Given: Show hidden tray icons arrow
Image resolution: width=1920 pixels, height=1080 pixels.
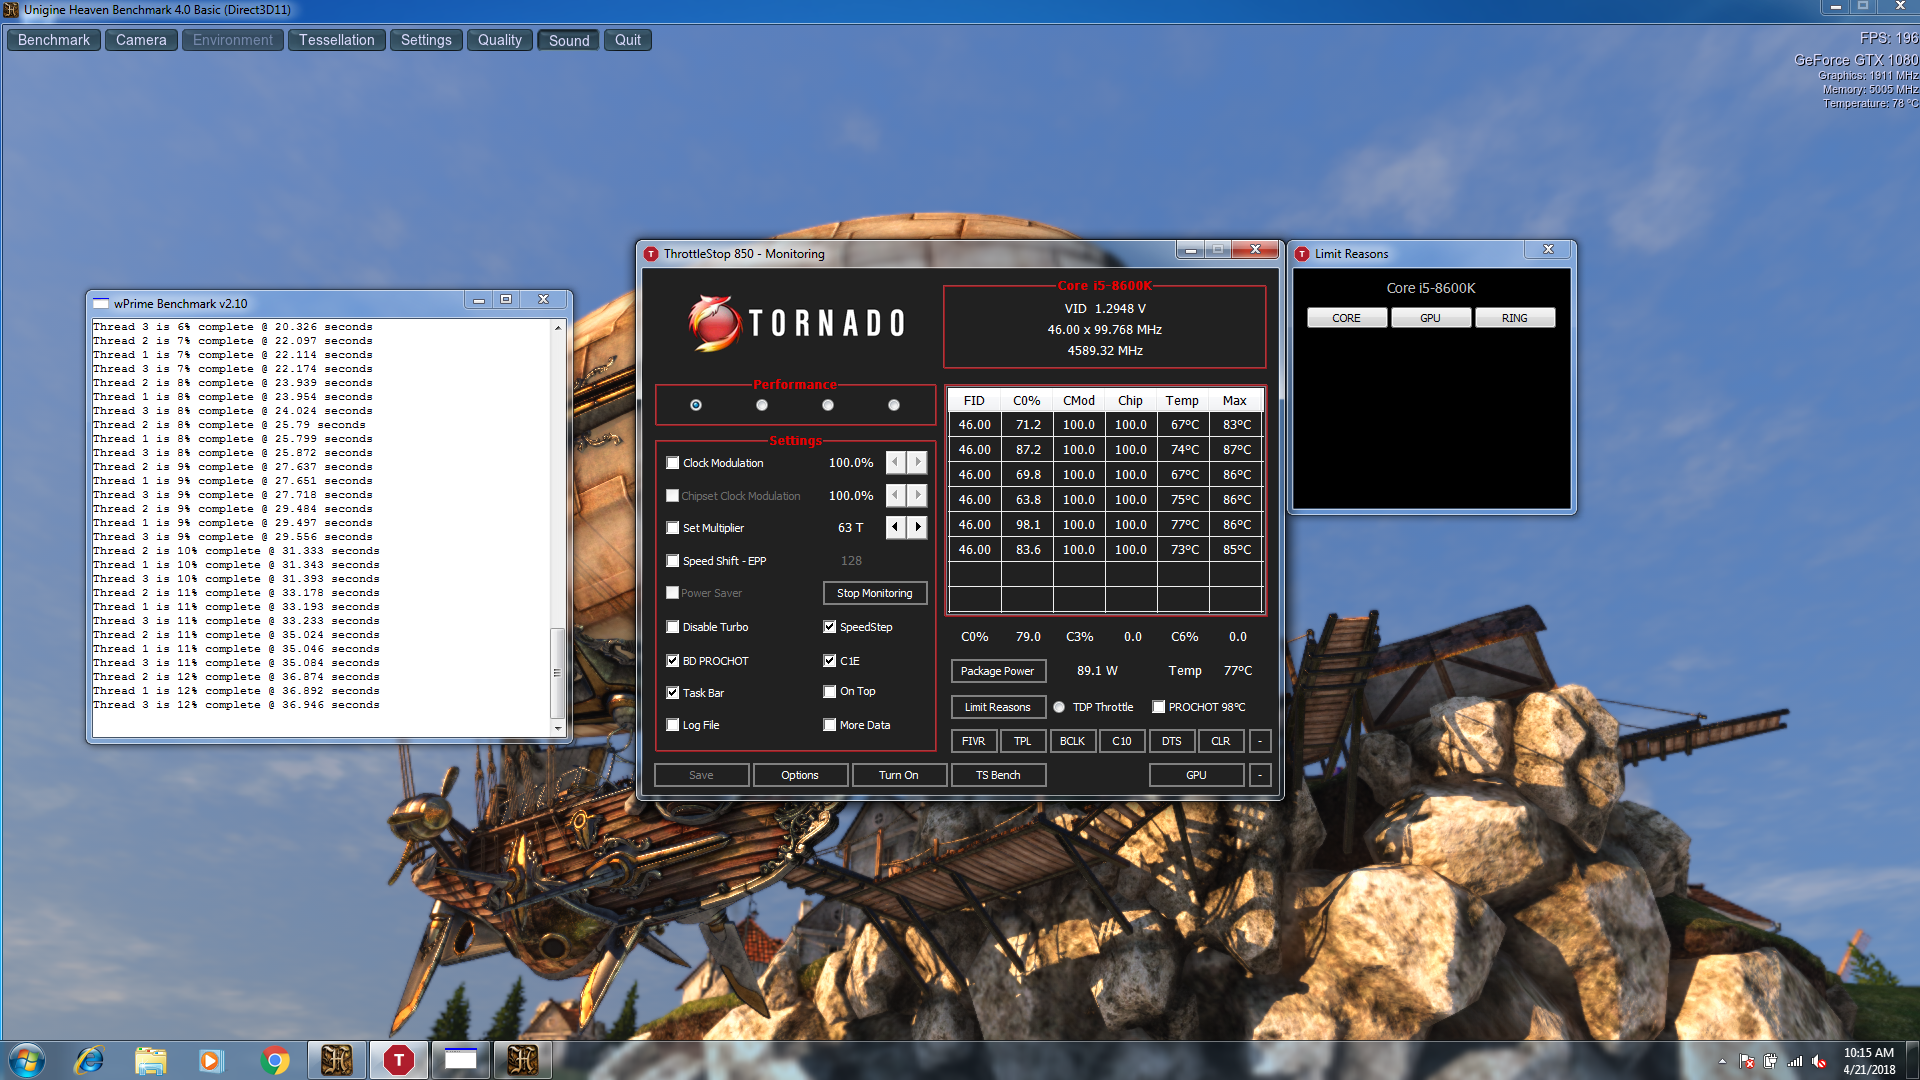Looking at the screenshot, I should (1722, 1062).
